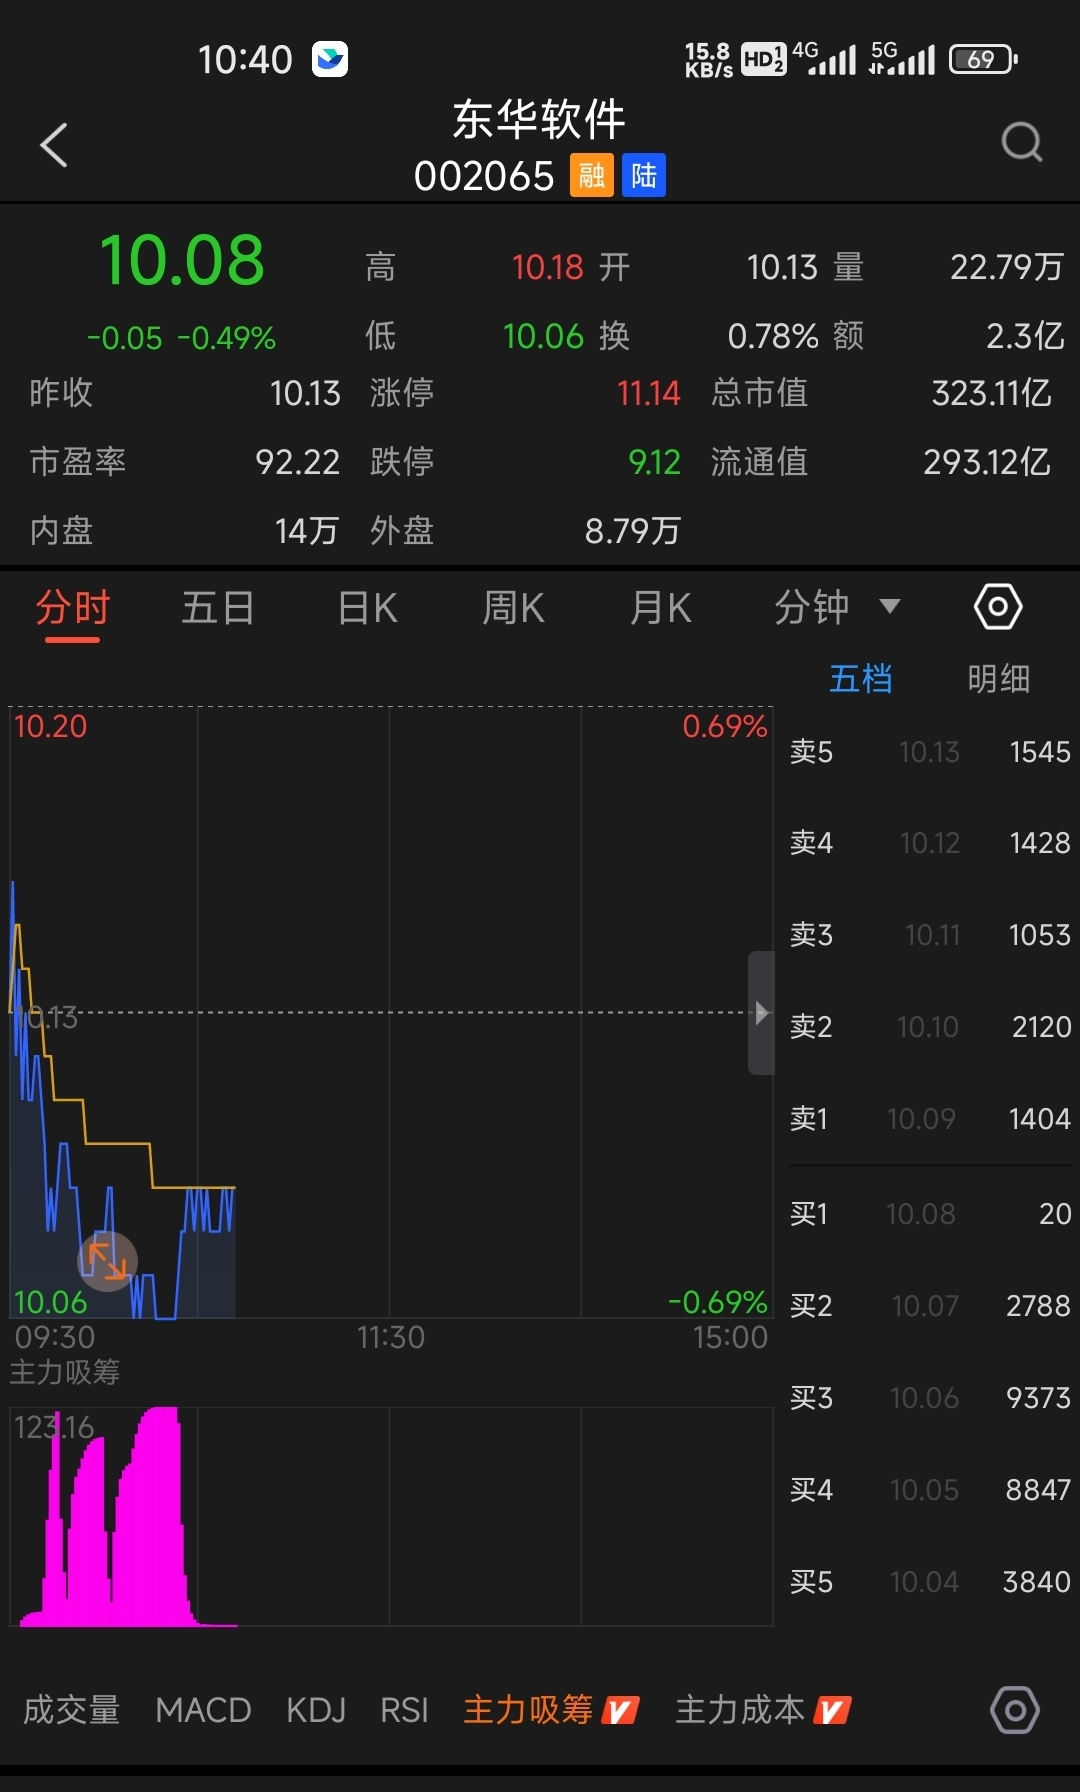Screen dimensions: 1080x1792
Task: Tap the intraday price line chart
Action: (391, 1012)
